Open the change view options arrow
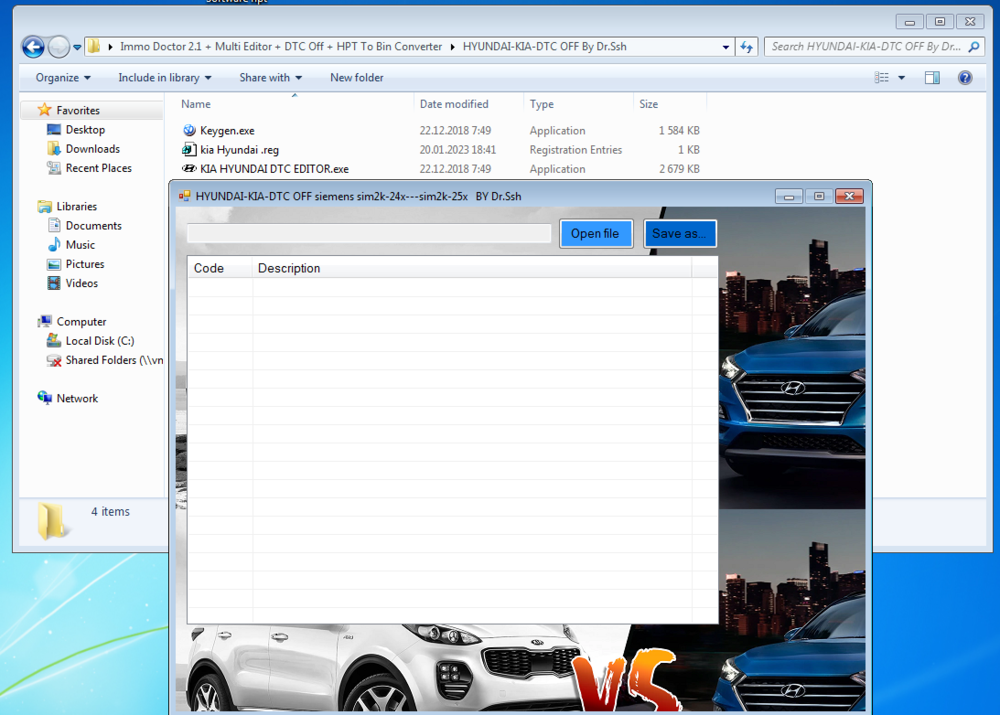Screen dimensions: 1000x715 [x=901, y=77]
